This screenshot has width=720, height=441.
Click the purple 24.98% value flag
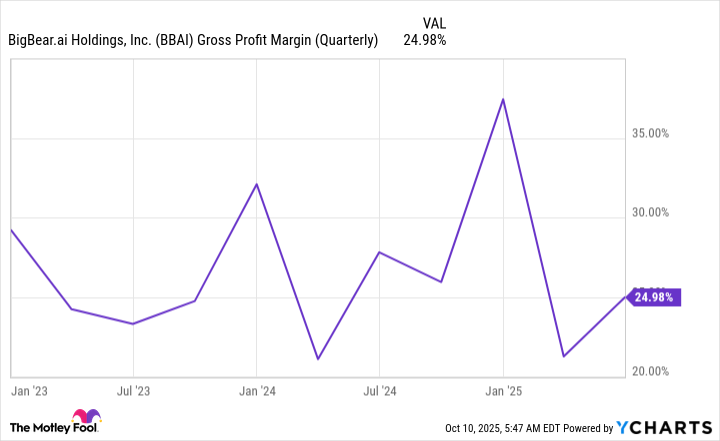tap(655, 296)
